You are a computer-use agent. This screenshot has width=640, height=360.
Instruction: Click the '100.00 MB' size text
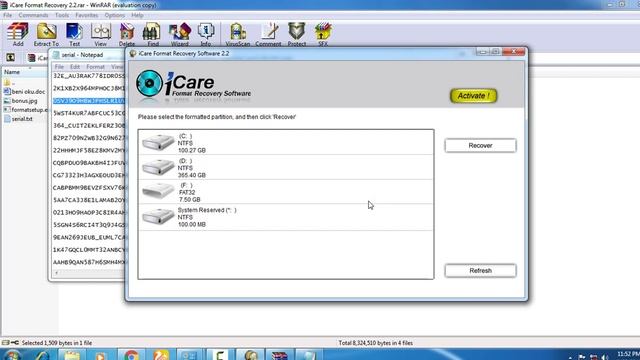tap(192, 224)
